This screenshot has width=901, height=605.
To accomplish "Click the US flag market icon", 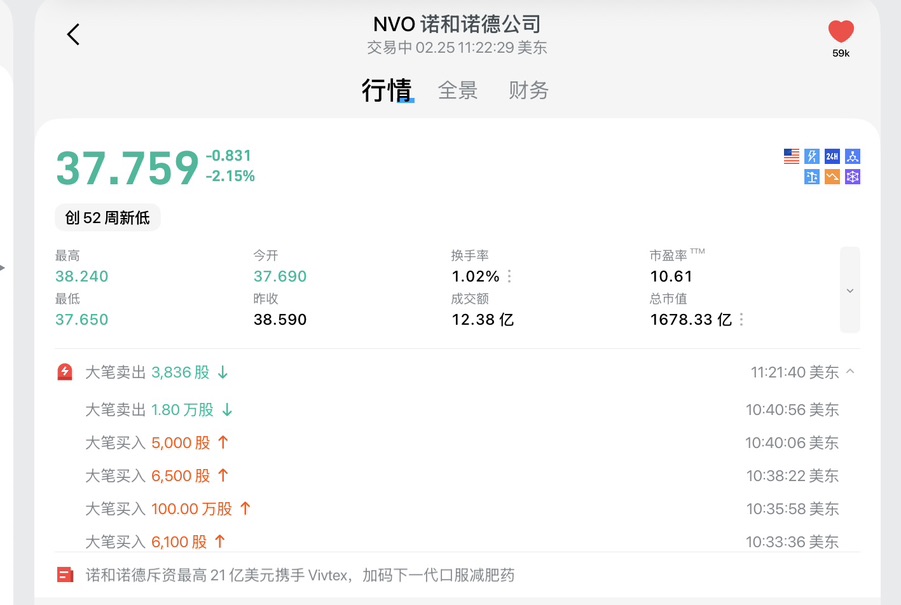I will coord(791,156).
